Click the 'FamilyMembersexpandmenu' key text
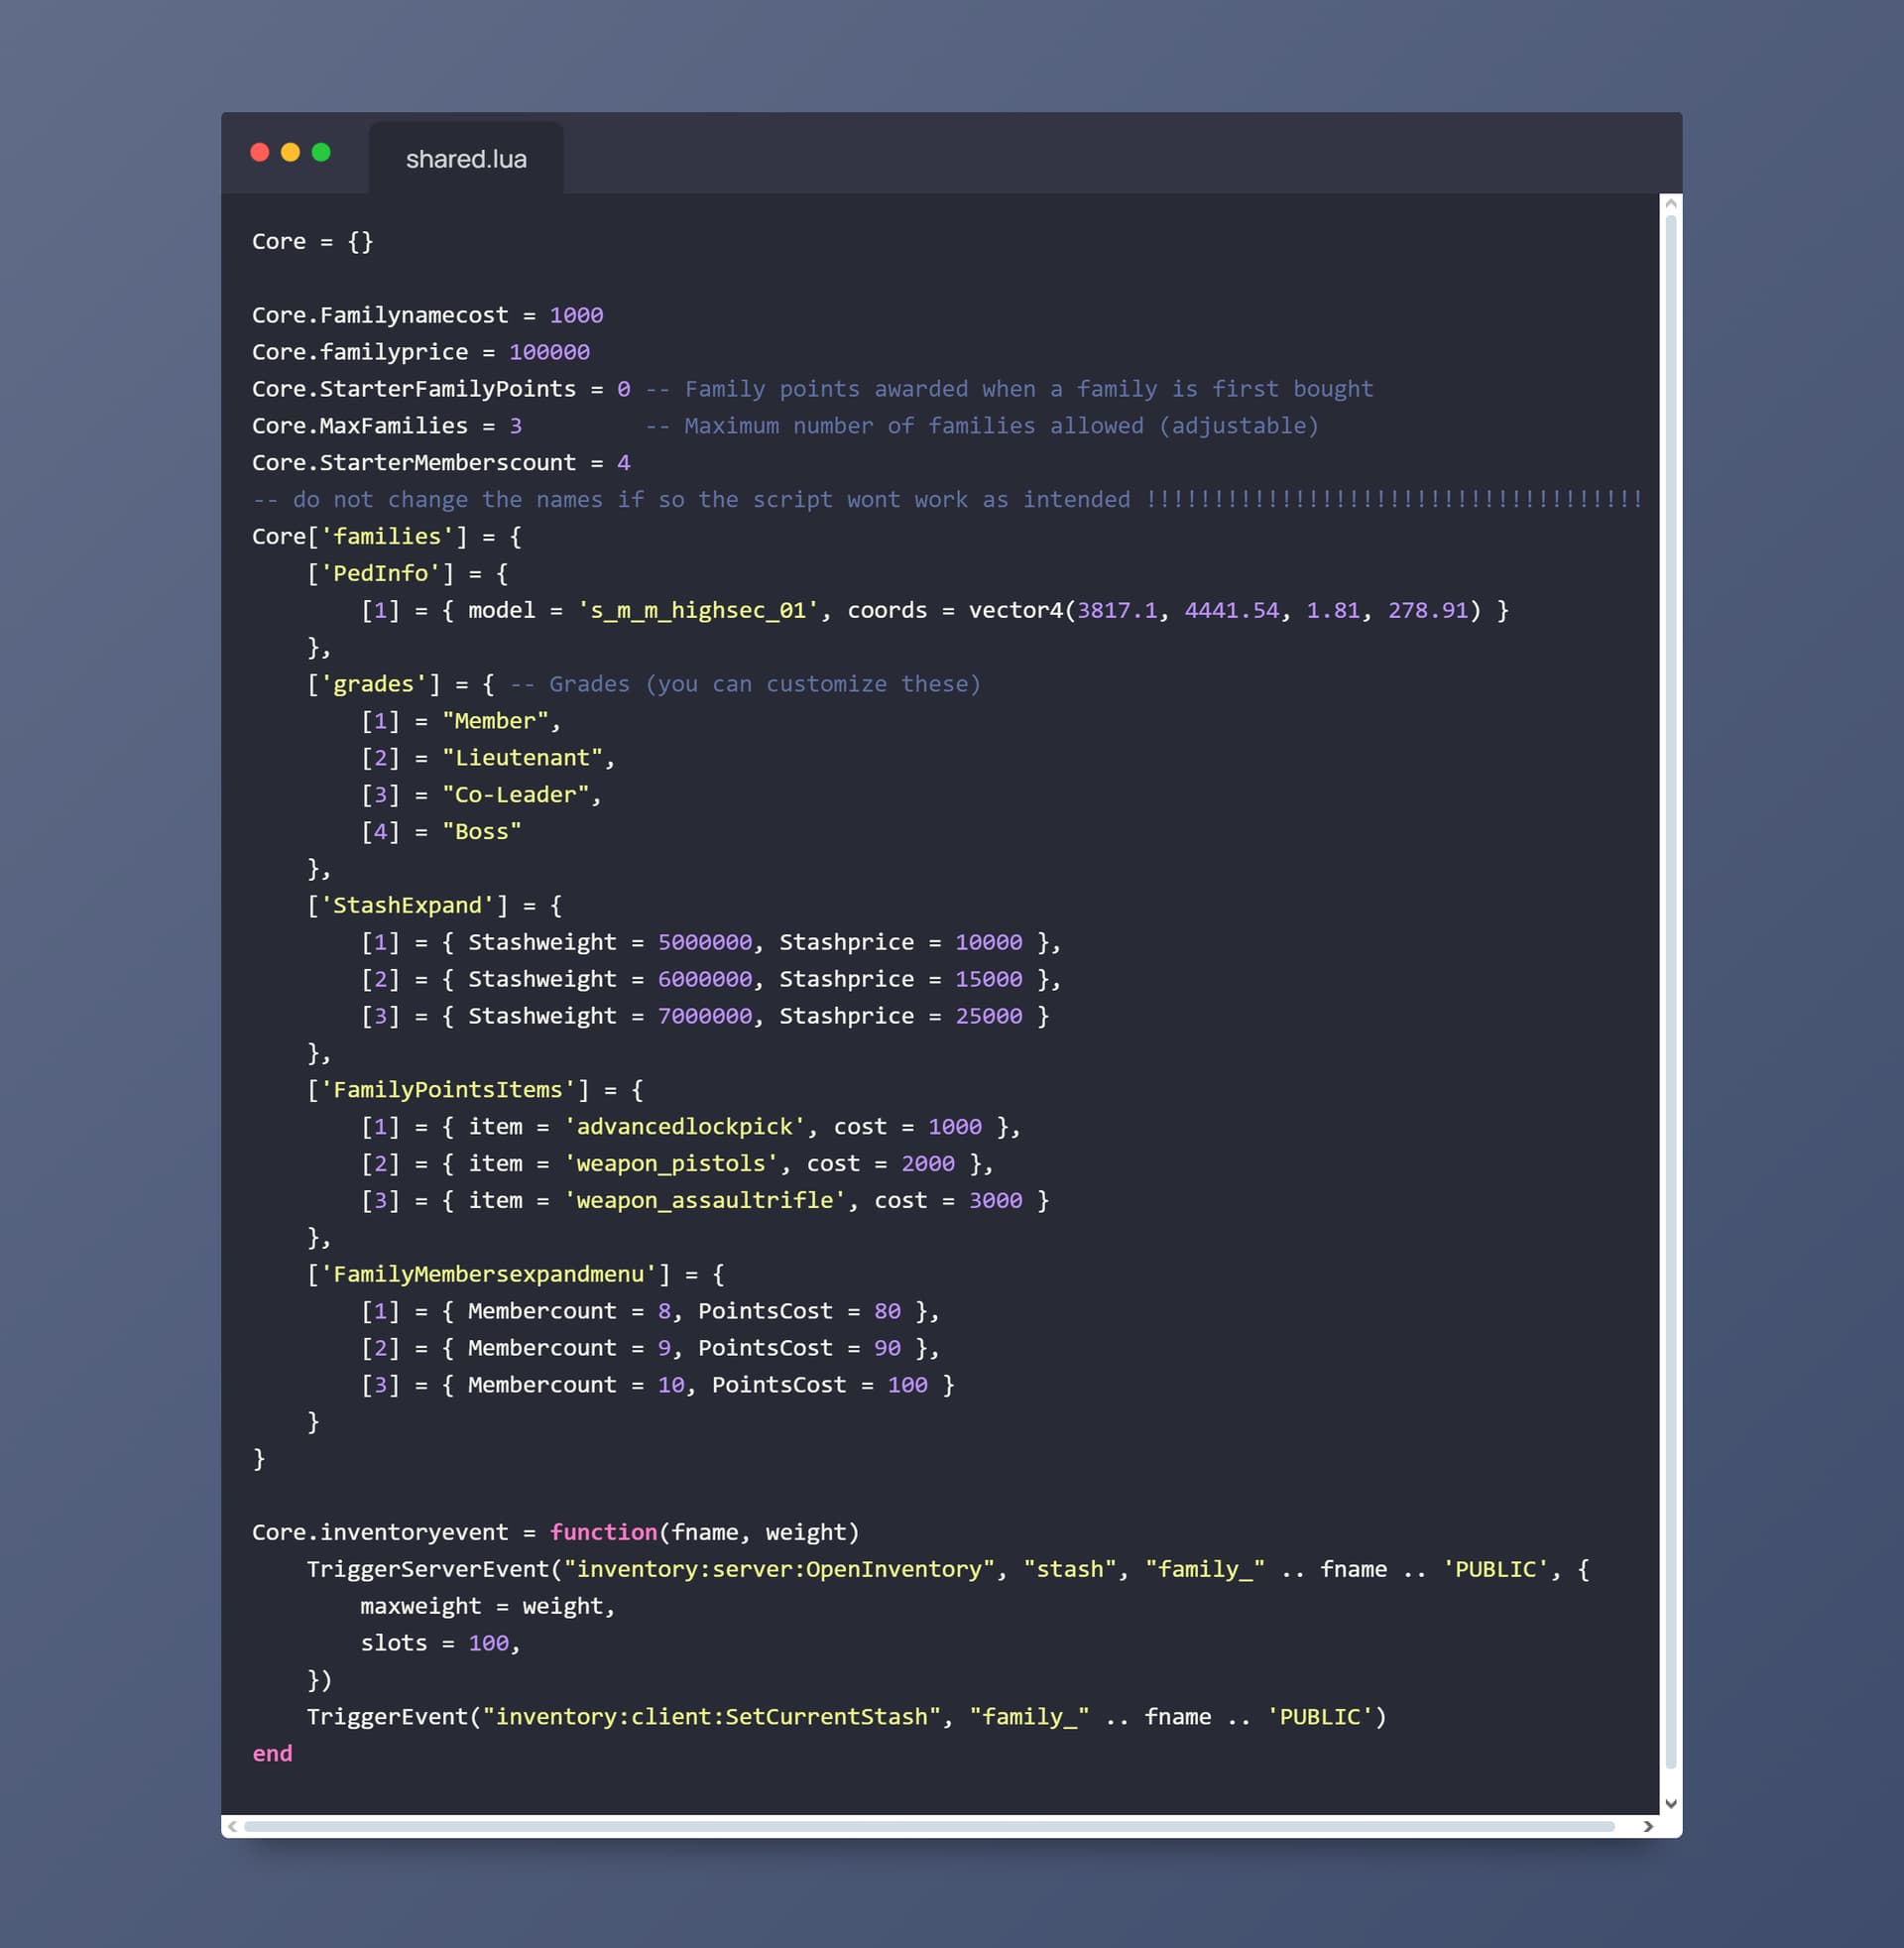 488,1274
